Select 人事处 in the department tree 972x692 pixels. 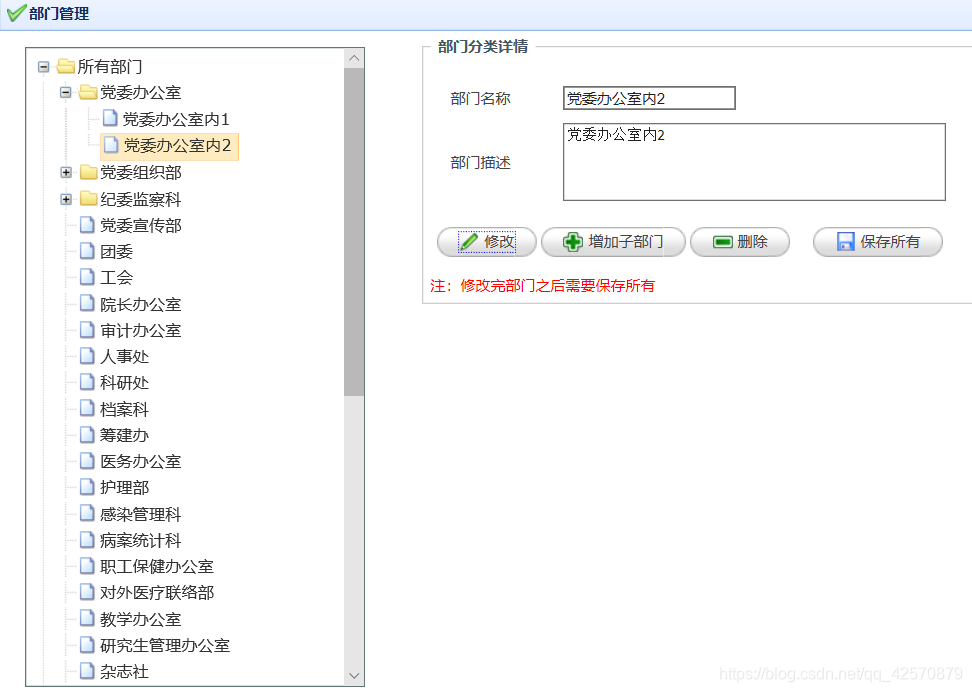(x=125, y=357)
